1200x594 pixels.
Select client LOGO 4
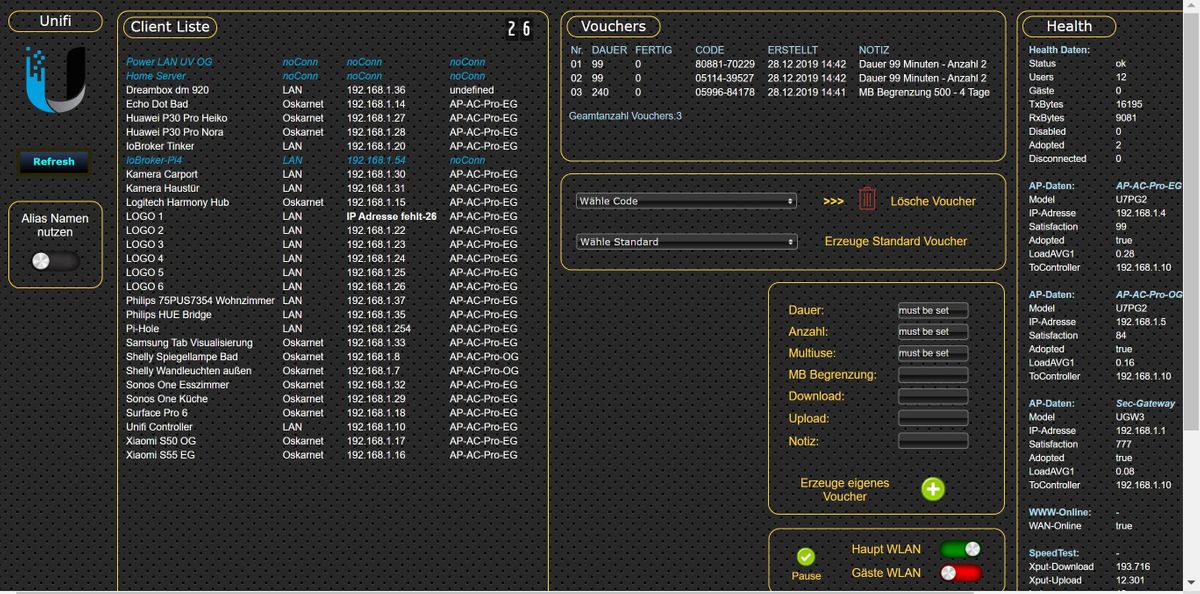(x=145, y=258)
